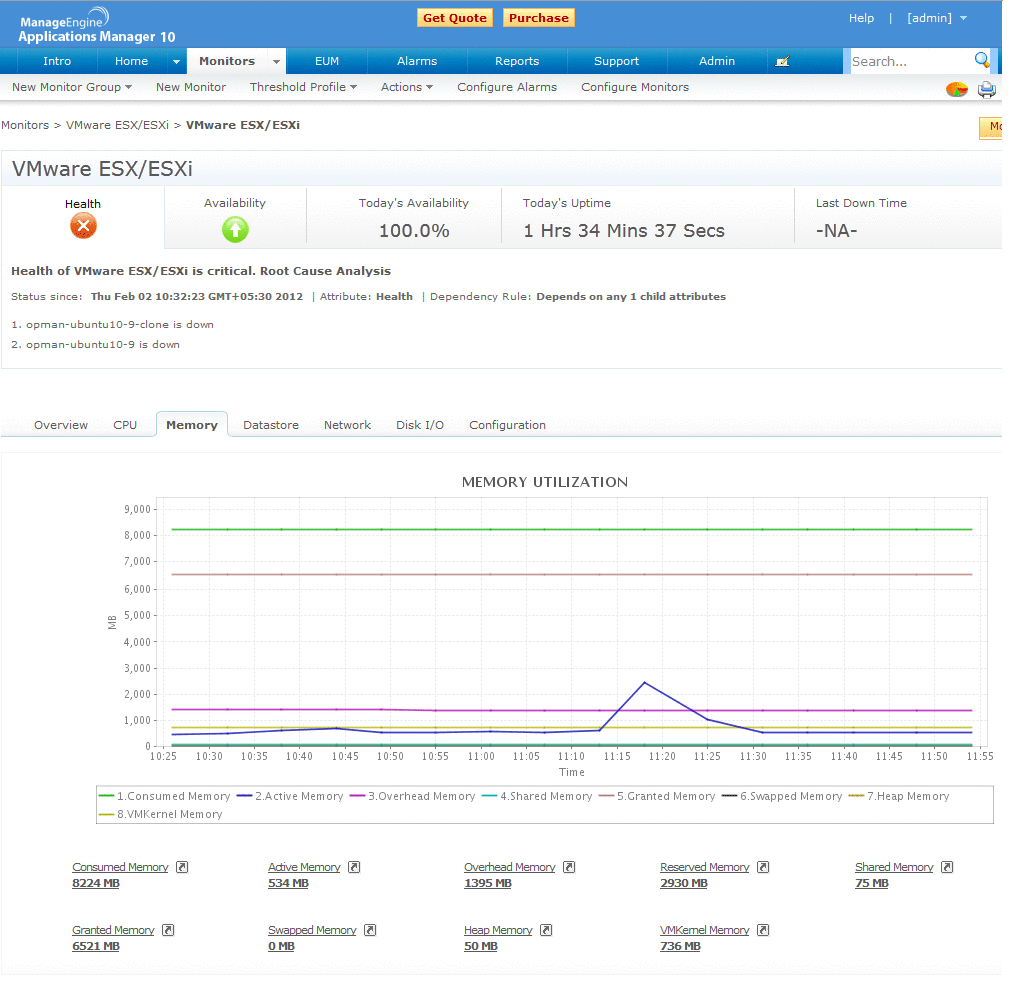Open the Actions dropdown
The image size is (1014, 1002).
pos(407,87)
